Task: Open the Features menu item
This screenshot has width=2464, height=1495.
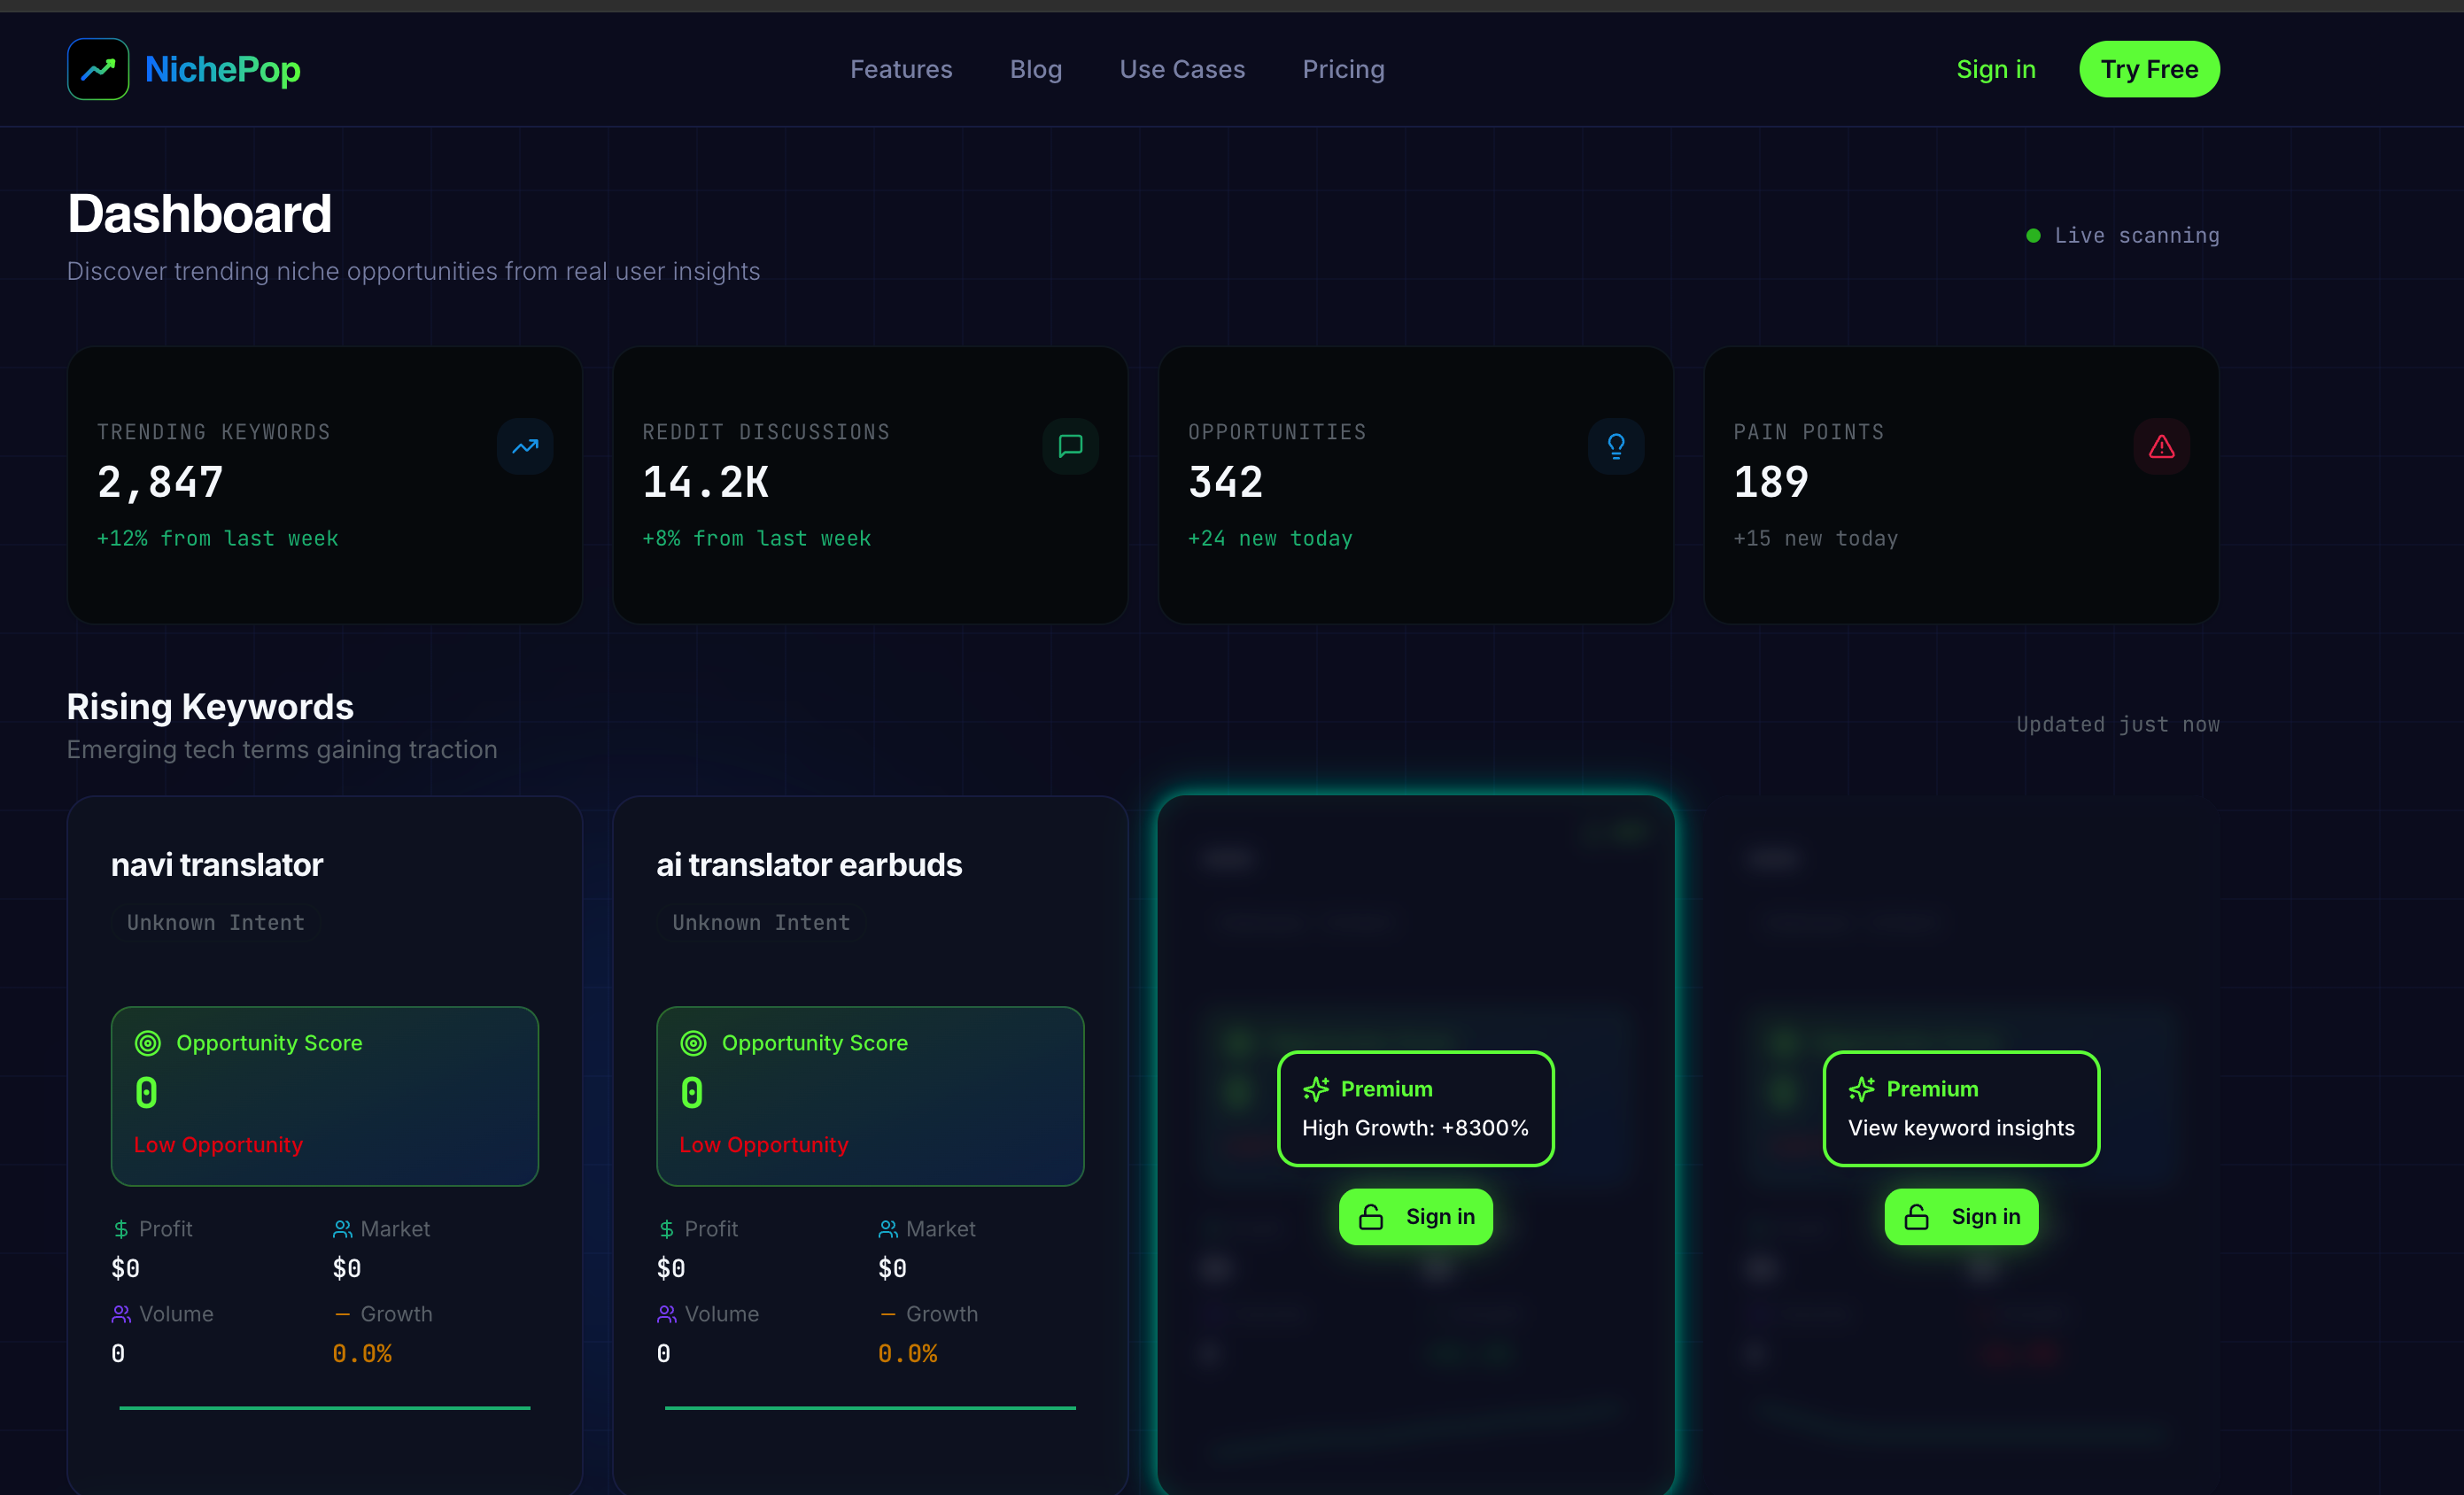Action: pos(901,69)
